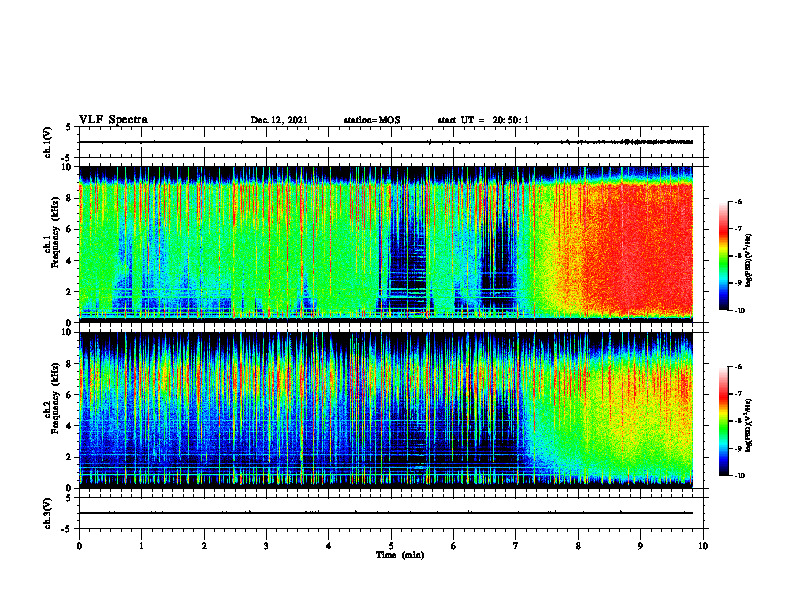
Task: Click the "start UT = 20:50: 1" text
Action: [x=483, y=120]
